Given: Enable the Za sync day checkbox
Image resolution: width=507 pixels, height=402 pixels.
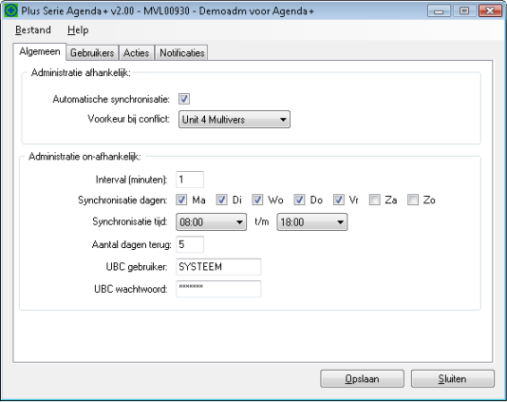Looking at the screenshot, I should pos(374,200).
